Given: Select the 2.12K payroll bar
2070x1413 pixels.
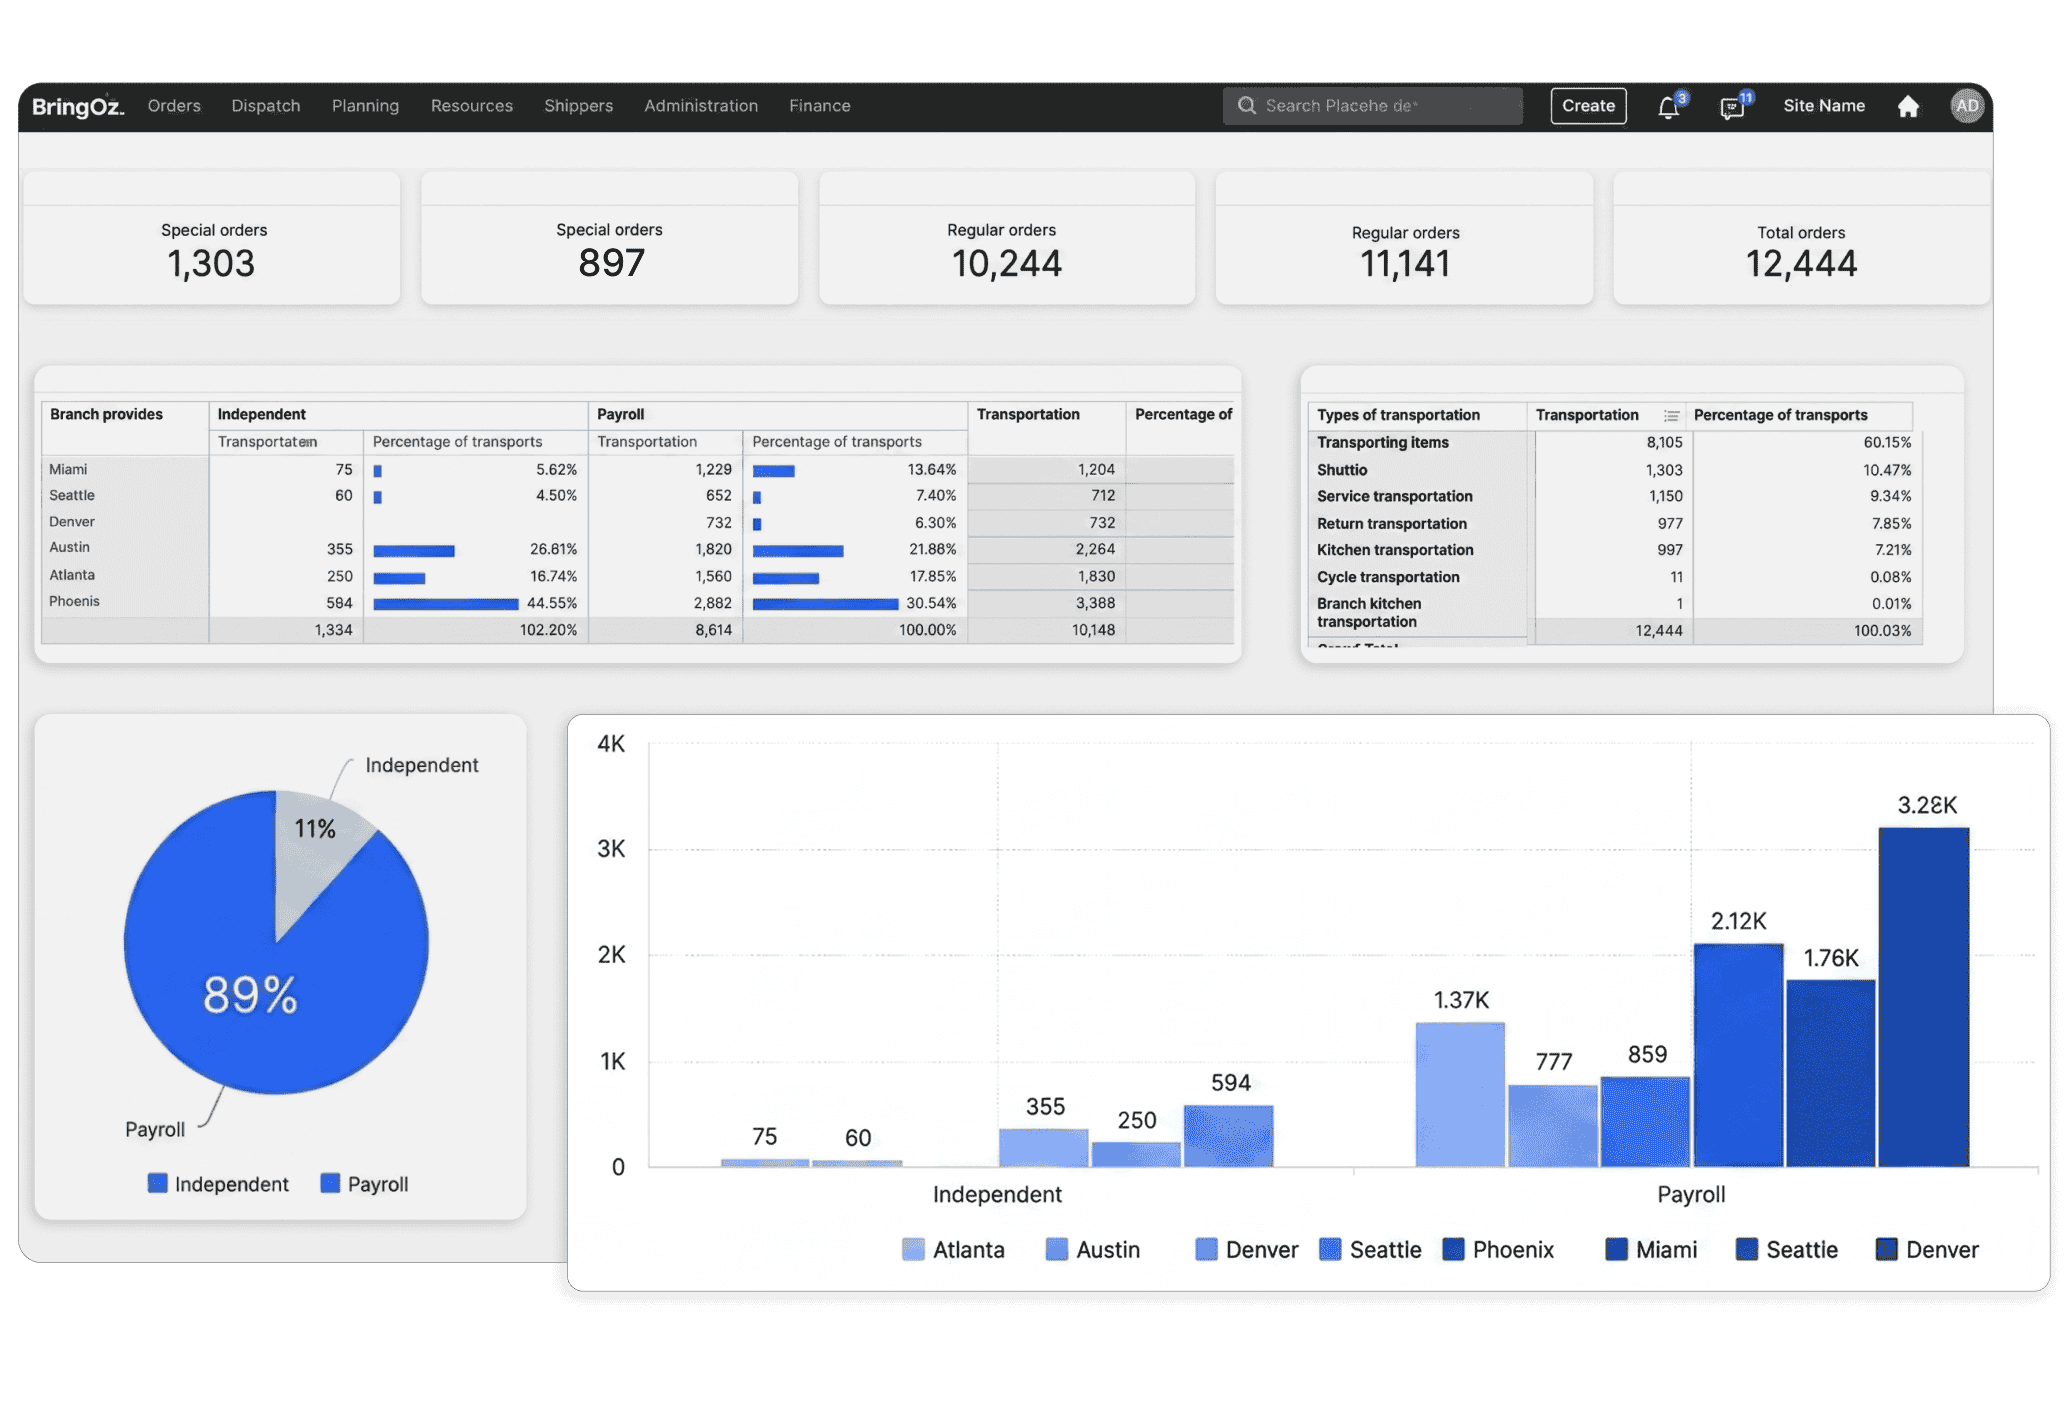Looking at the screenshot, I should (x=1738, y=1055).
